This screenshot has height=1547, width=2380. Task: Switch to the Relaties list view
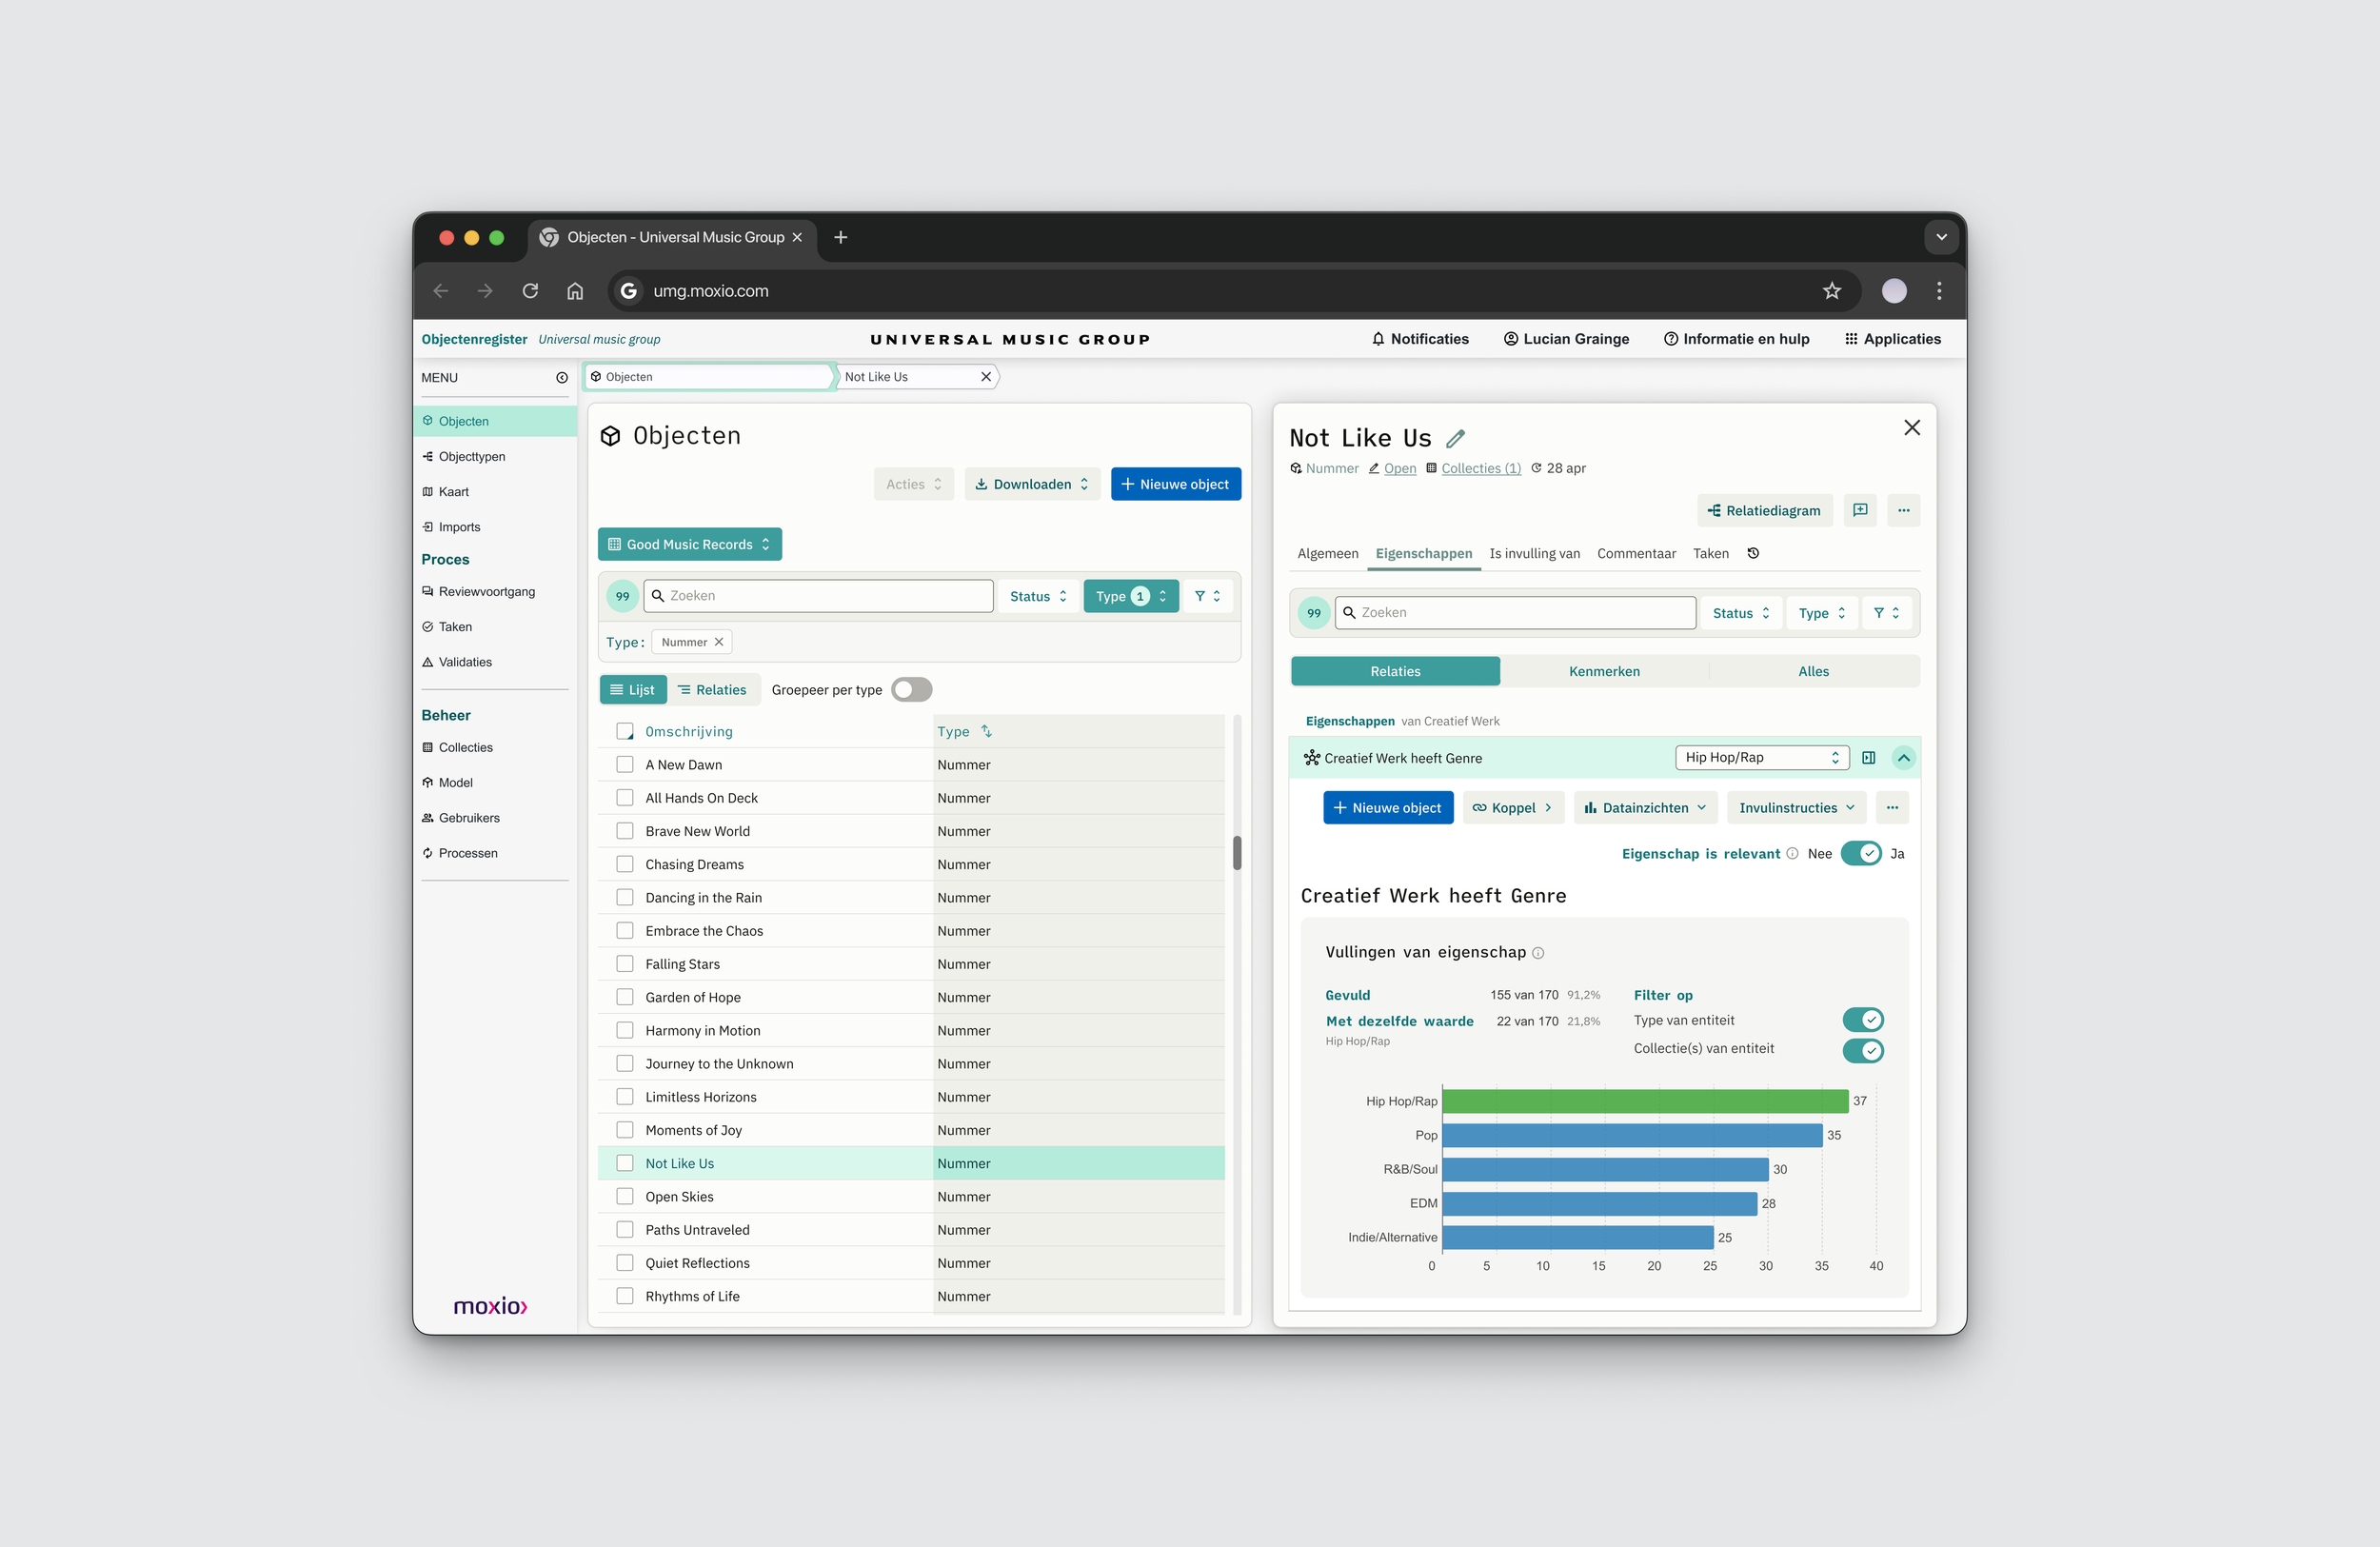pos(712,690)
